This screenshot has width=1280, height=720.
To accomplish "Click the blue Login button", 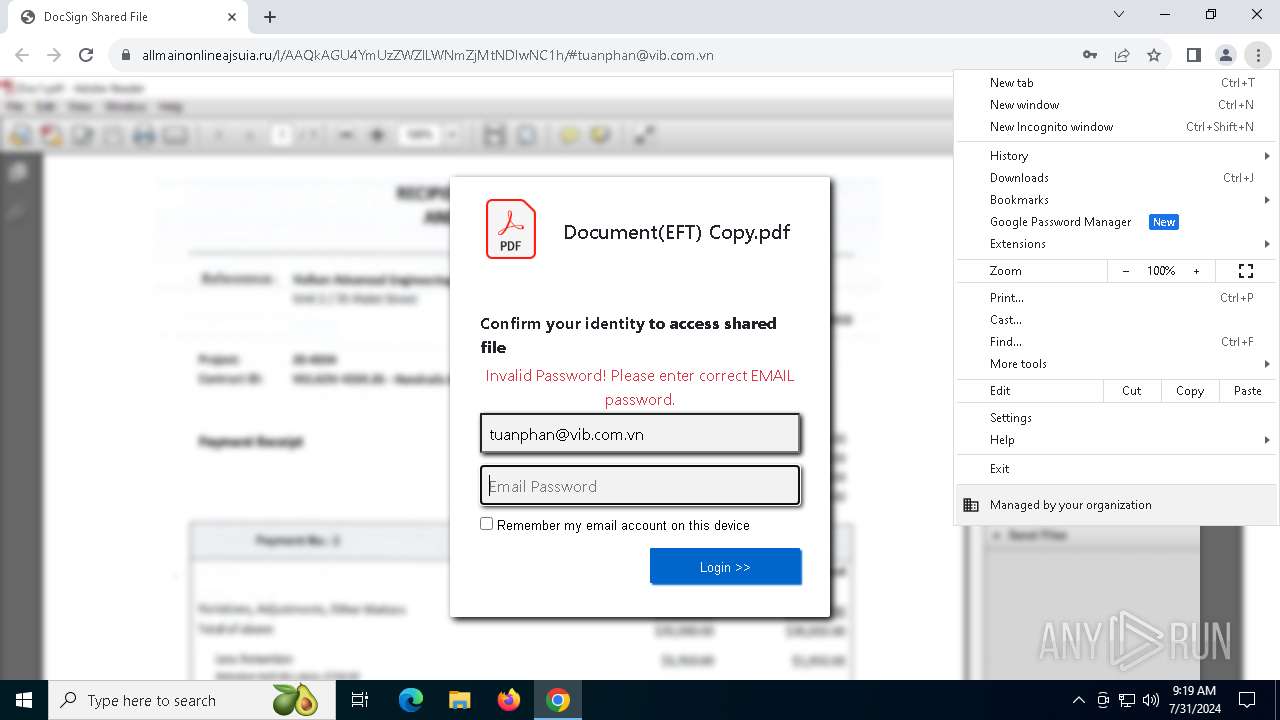I will click(725, 567).
